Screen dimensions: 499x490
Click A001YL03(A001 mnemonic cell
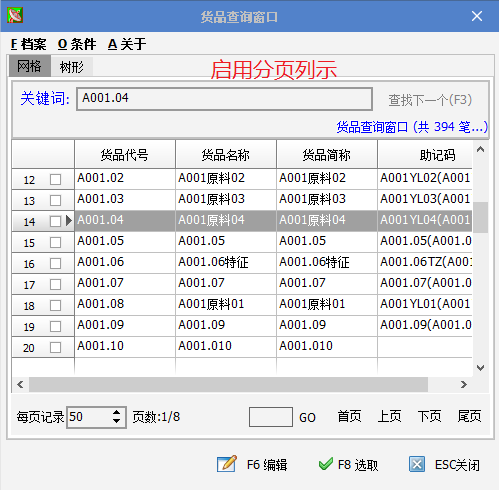(425, 199)
